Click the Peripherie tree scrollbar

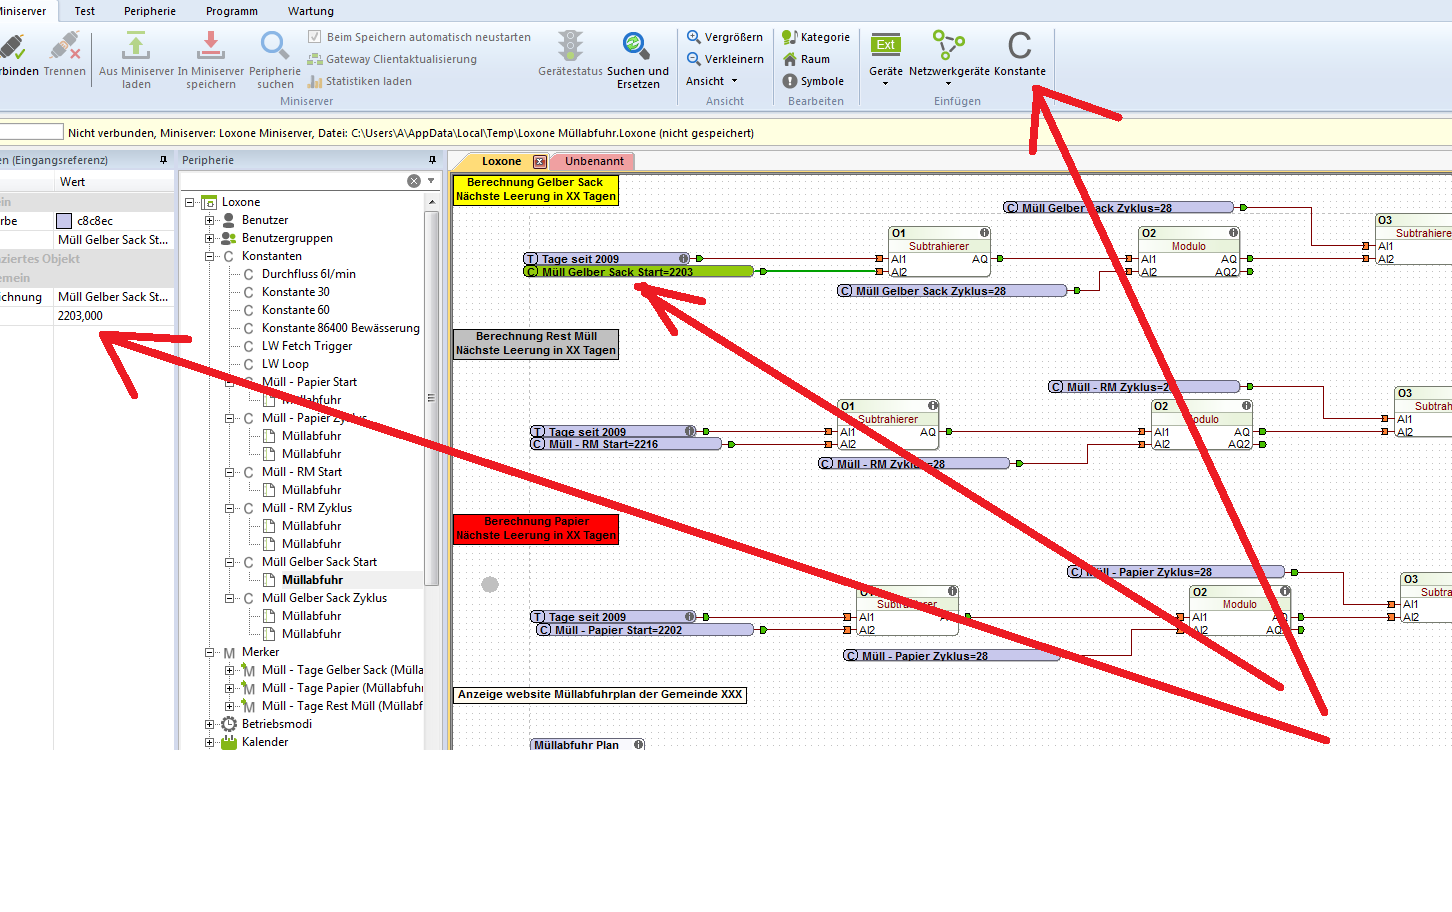(432, 397)
